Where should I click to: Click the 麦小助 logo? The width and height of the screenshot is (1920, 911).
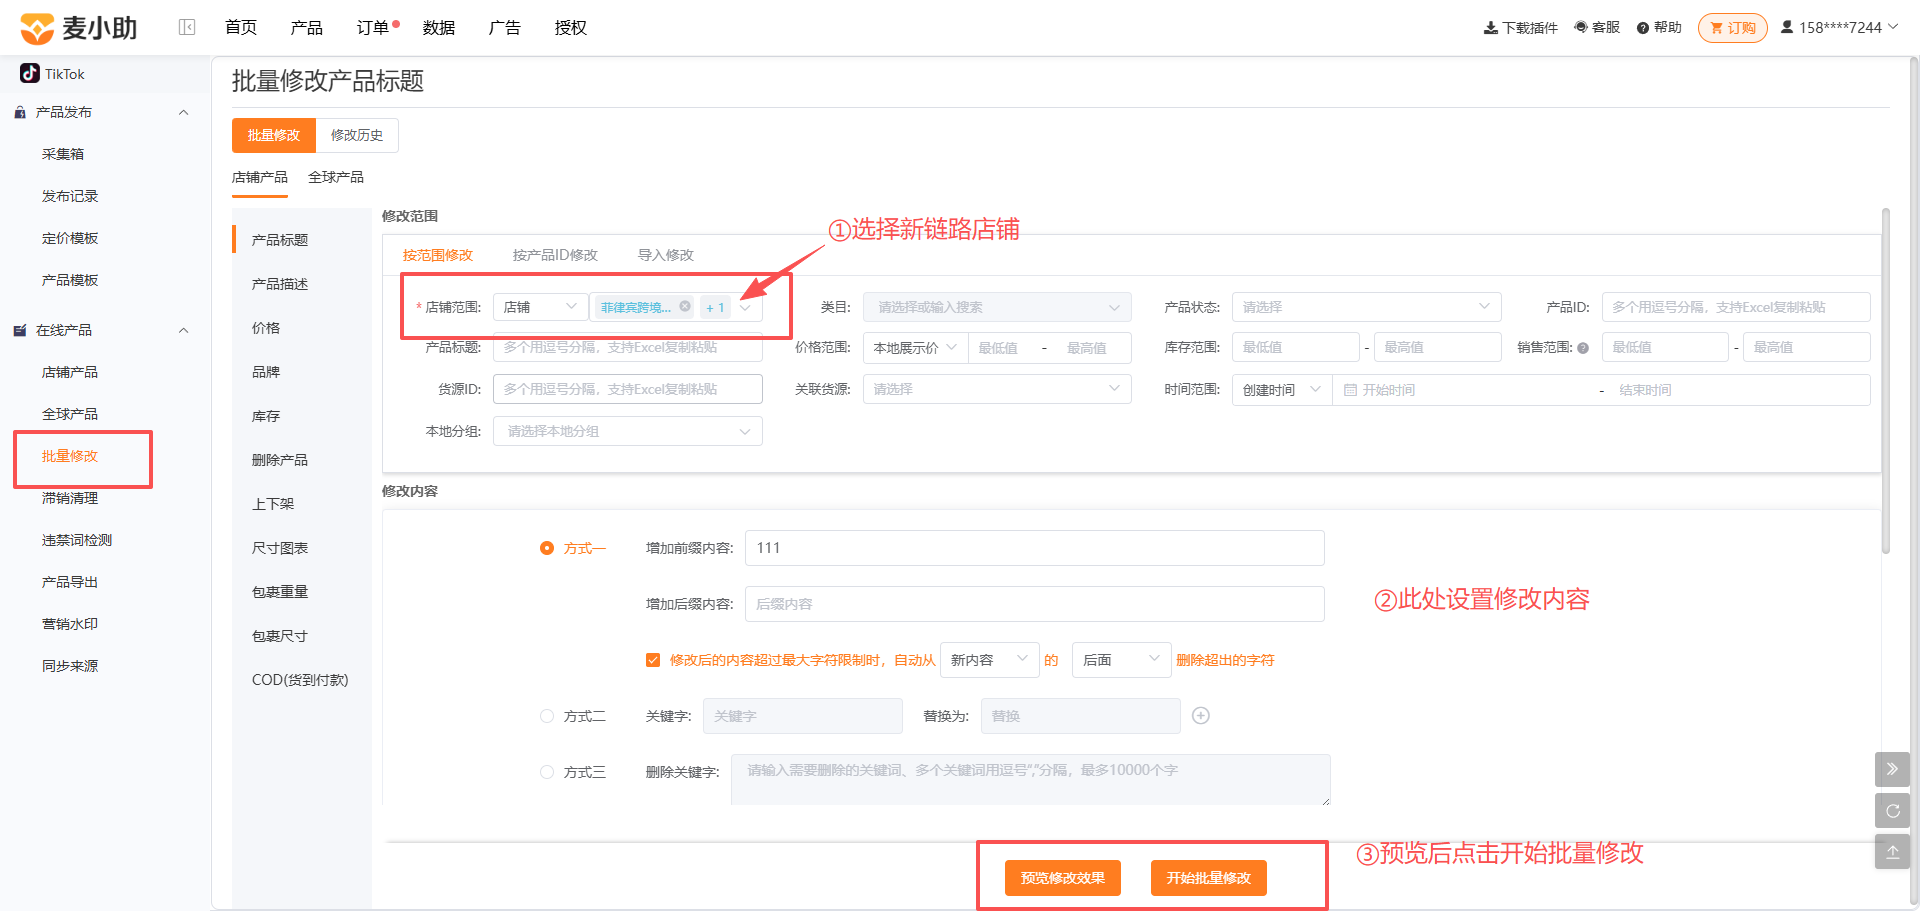point(79,28)
